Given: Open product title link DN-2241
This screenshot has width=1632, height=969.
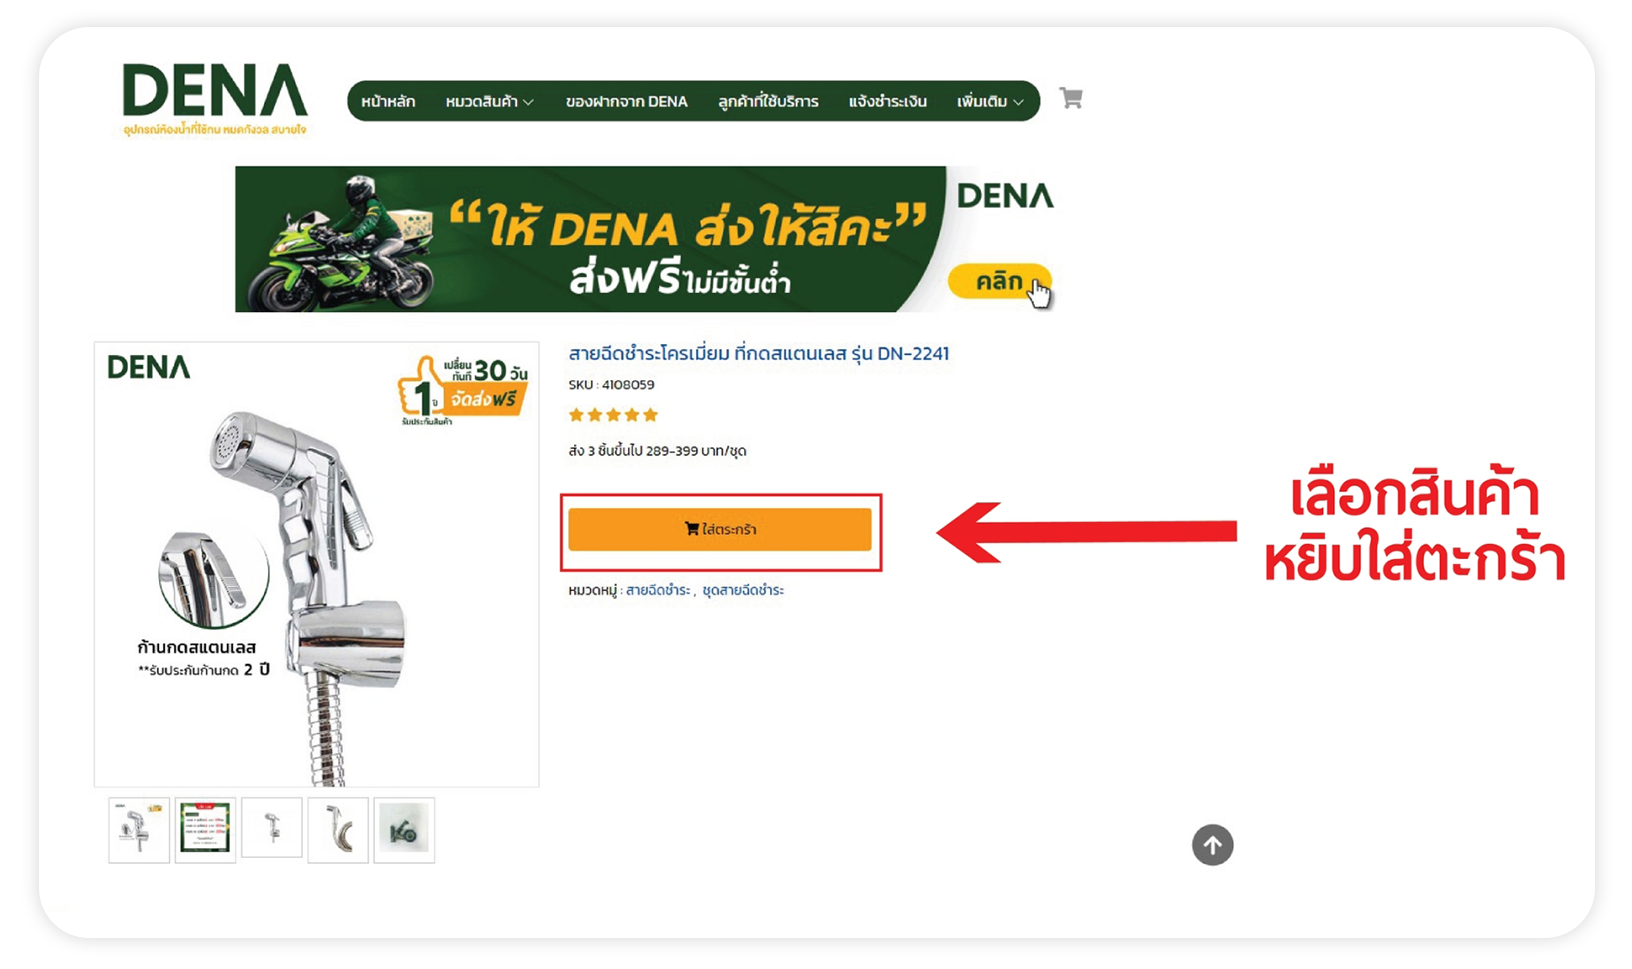Looking at the screenshot, I should tap(759, 353).
